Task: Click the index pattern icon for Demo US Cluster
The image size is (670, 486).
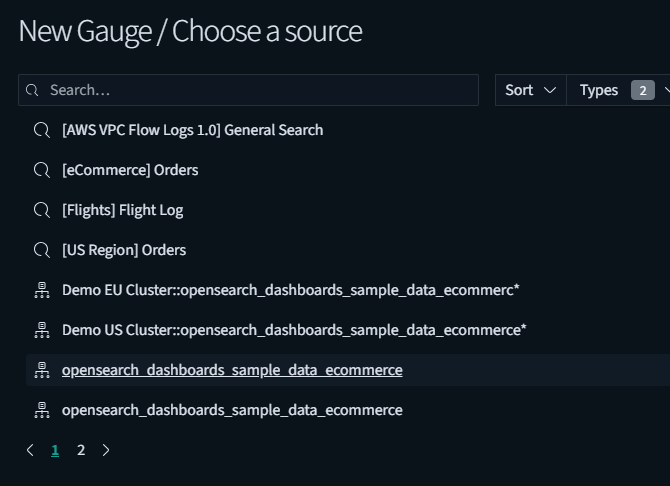Action: coord(42,330)
